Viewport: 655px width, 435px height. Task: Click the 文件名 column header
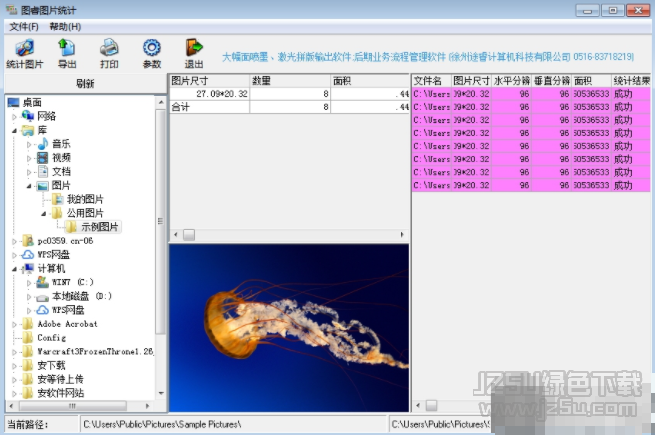pos(432,81)
